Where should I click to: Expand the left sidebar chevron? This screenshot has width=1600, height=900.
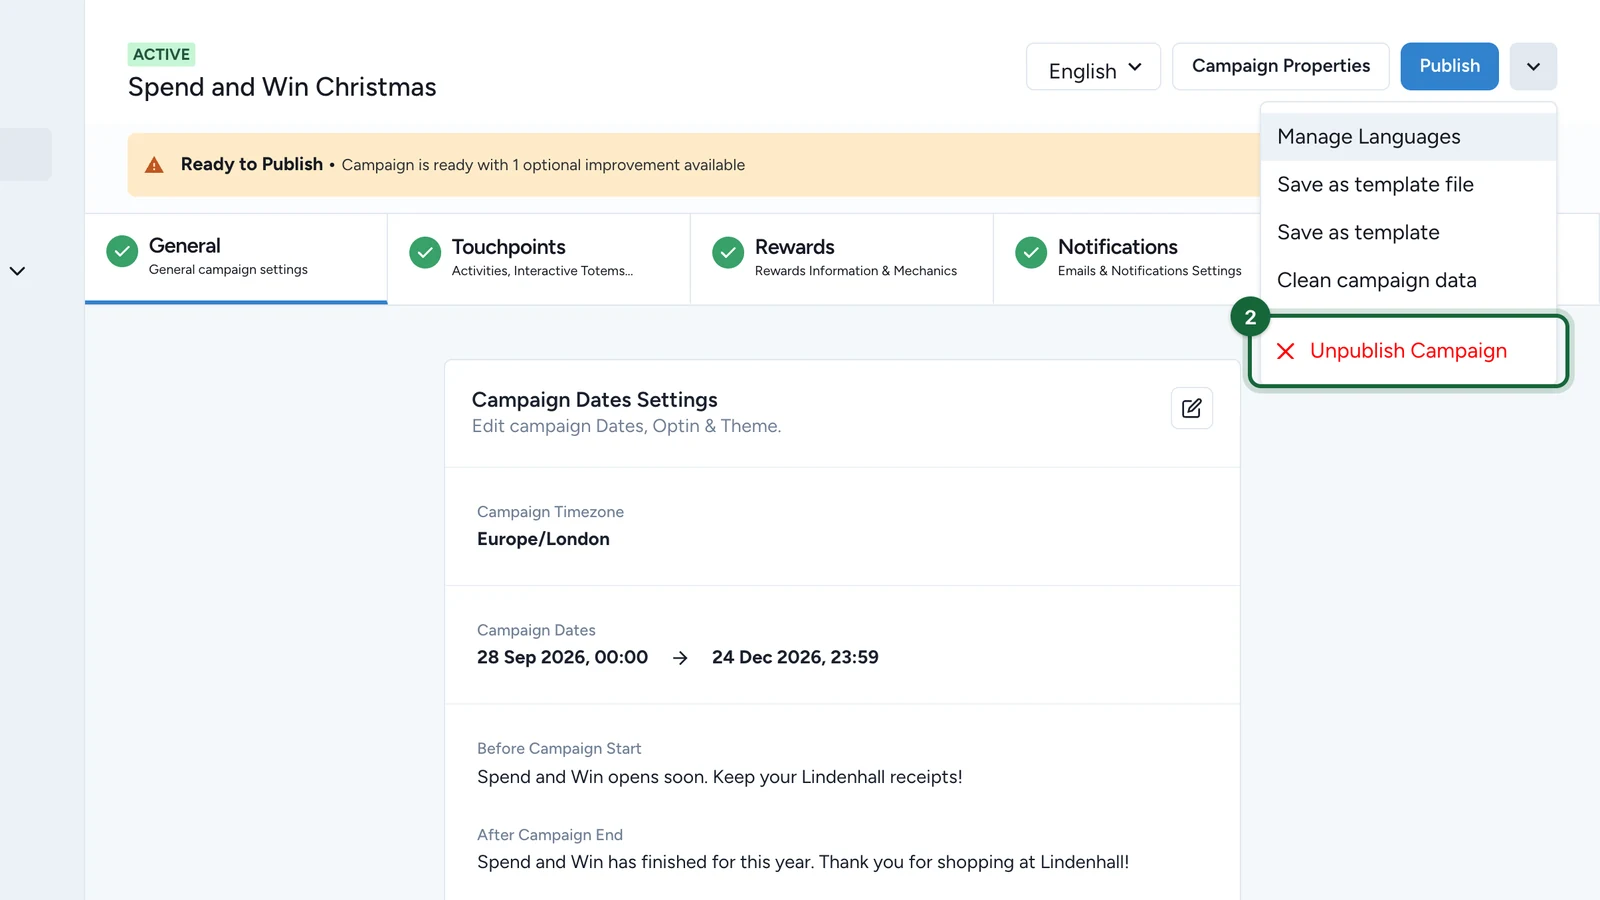(x=17, y=271)
